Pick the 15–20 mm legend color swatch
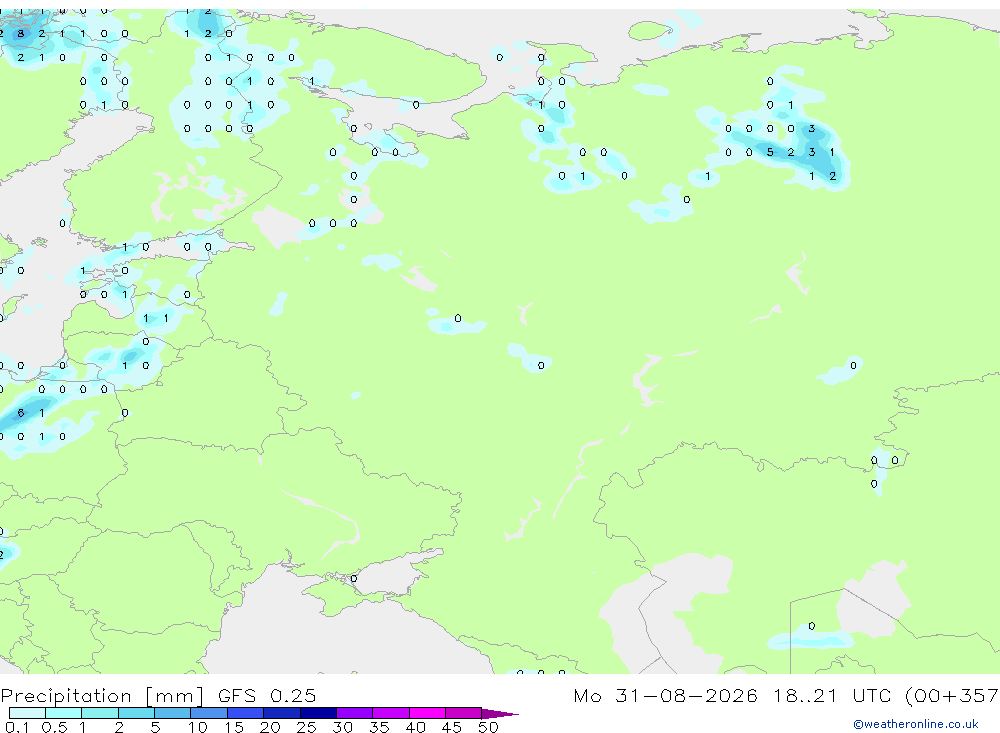This screenshot has height=733, width=1000. 245,713
